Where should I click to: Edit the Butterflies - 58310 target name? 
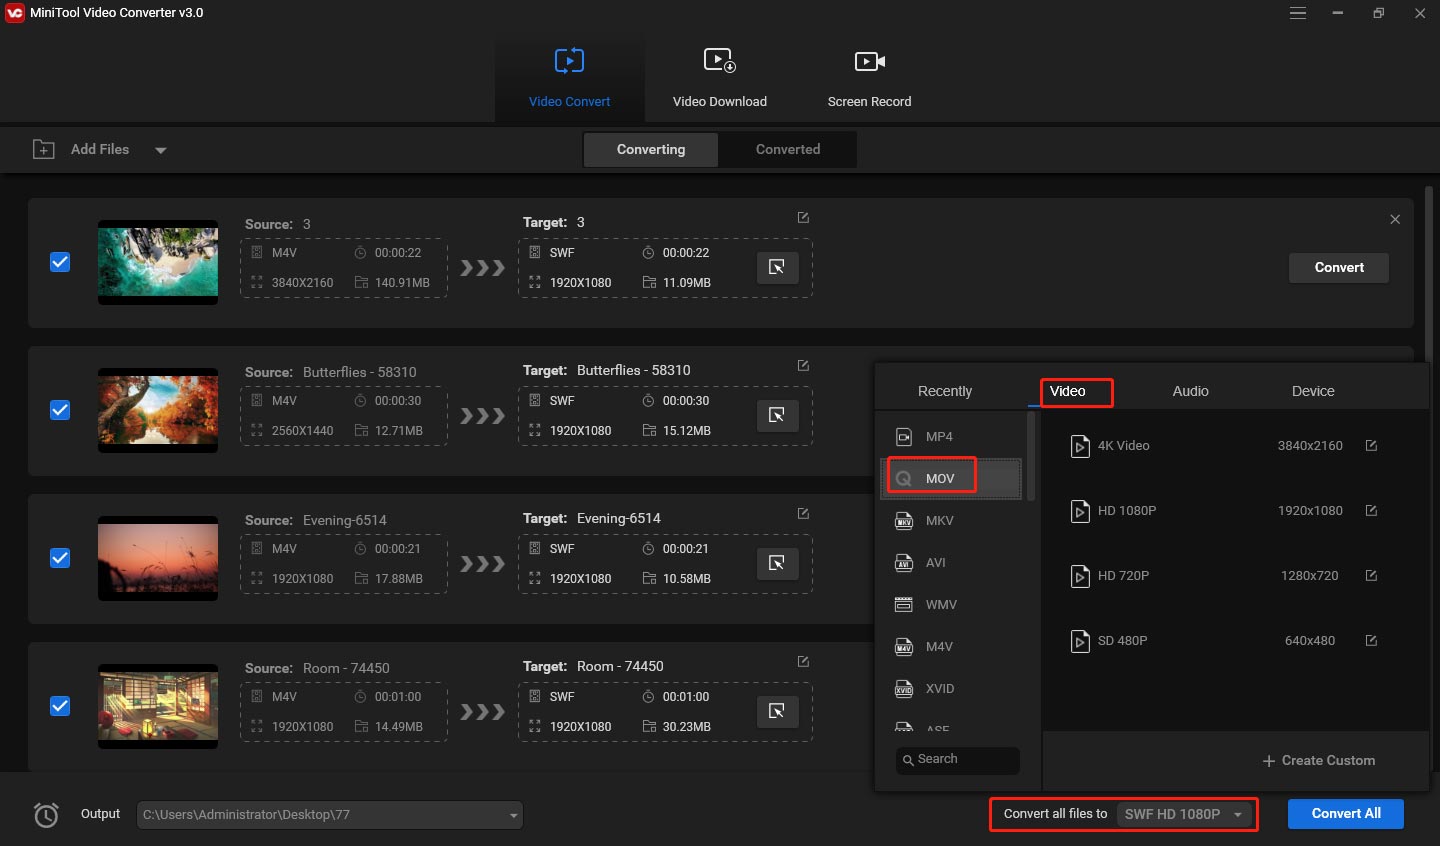[x=803, y=365]
